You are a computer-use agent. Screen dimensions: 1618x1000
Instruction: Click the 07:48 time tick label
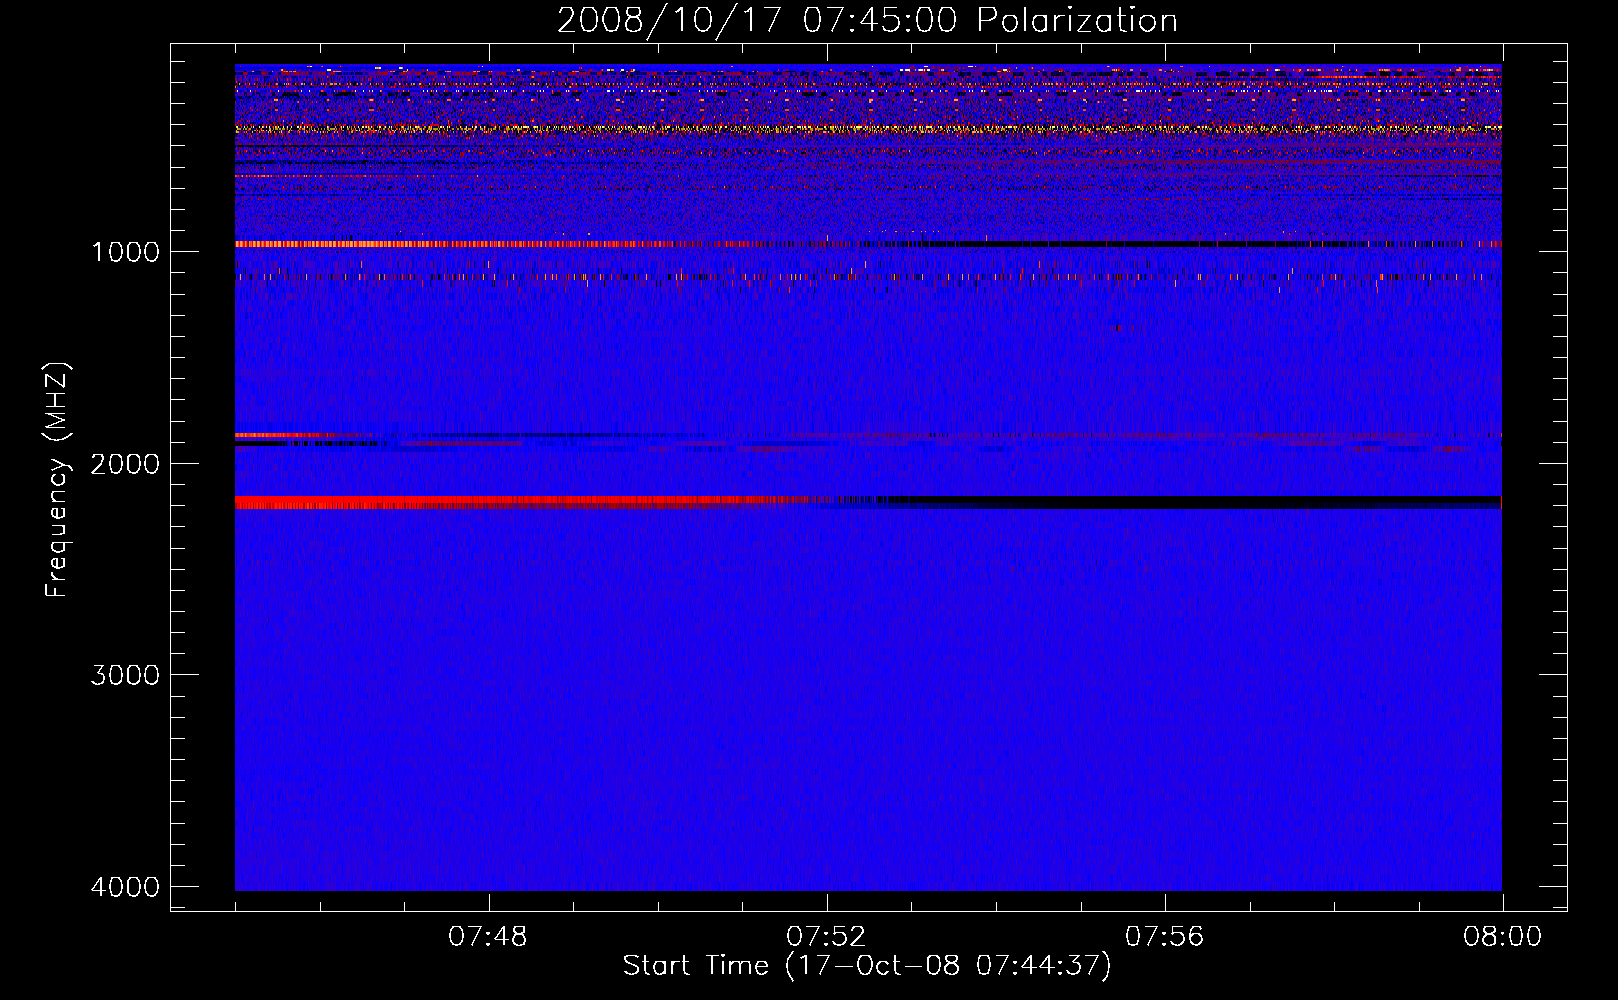click(488, 937)
